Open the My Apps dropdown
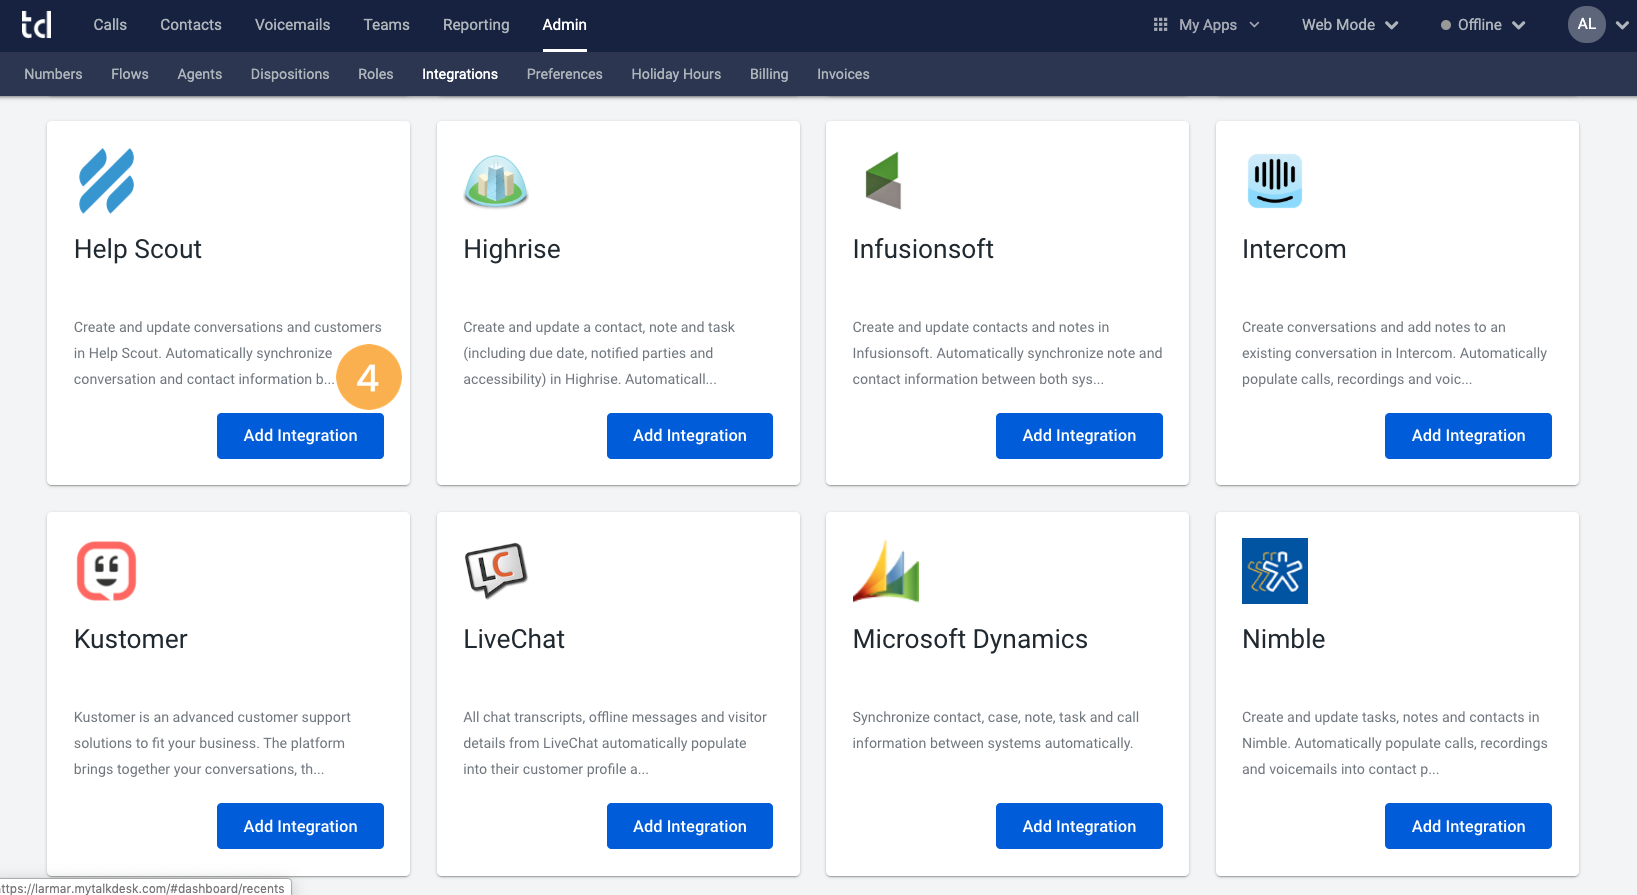 1206,25
